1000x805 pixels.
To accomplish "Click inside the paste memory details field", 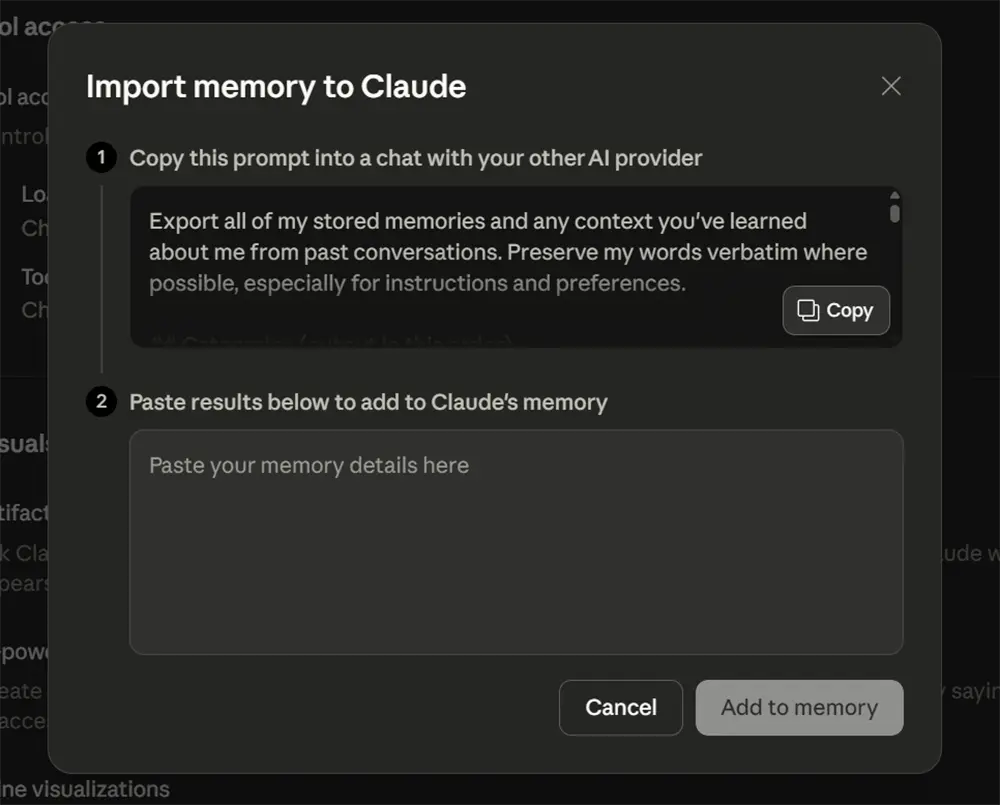I will 516,540.
